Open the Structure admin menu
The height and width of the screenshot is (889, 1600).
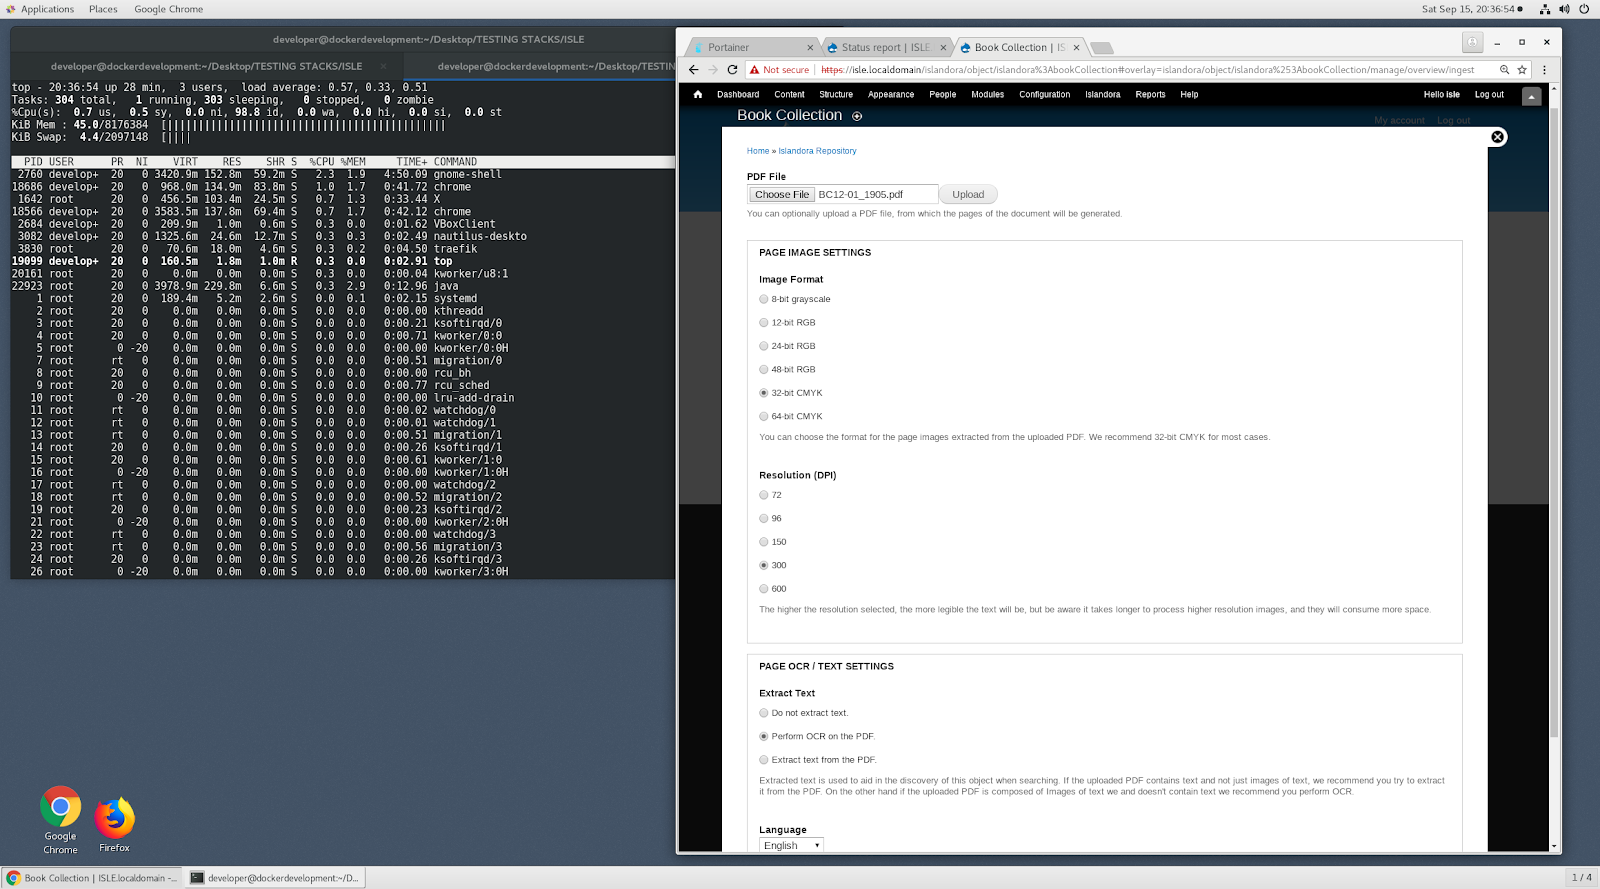[x=836, y=94]
